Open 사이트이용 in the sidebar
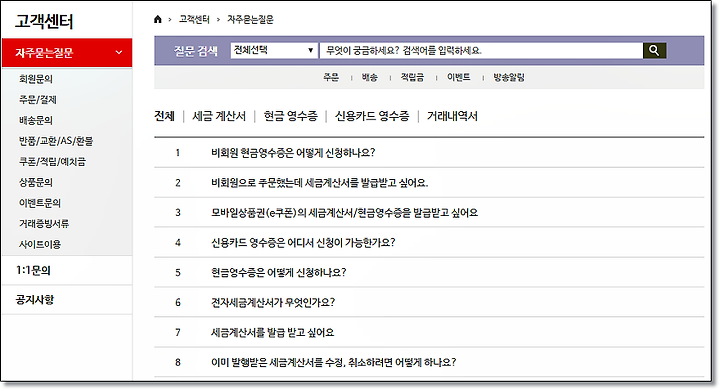Image resolution: width=720 pixels, height=390 pixels. tap(40, 244)
